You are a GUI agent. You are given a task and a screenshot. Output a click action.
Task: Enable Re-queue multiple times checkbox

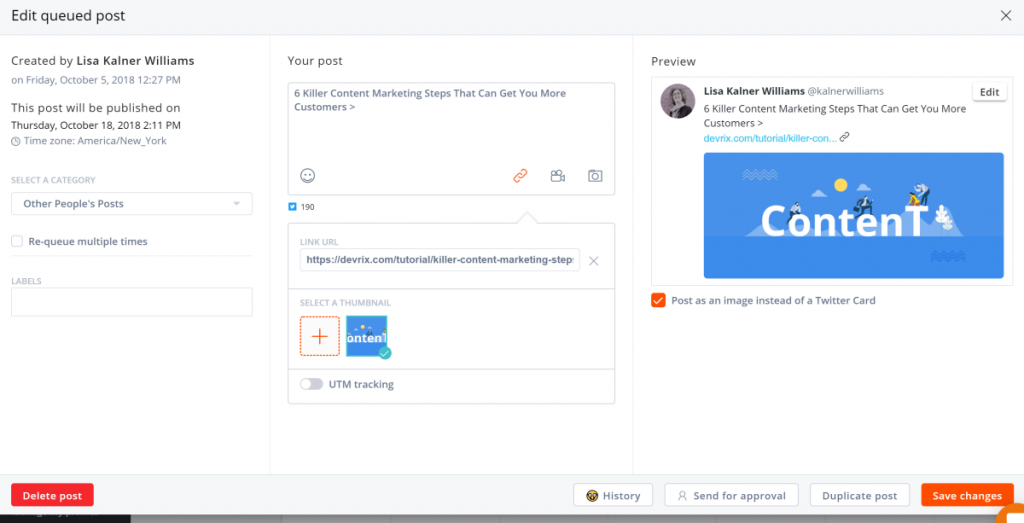tap(17, 241)
